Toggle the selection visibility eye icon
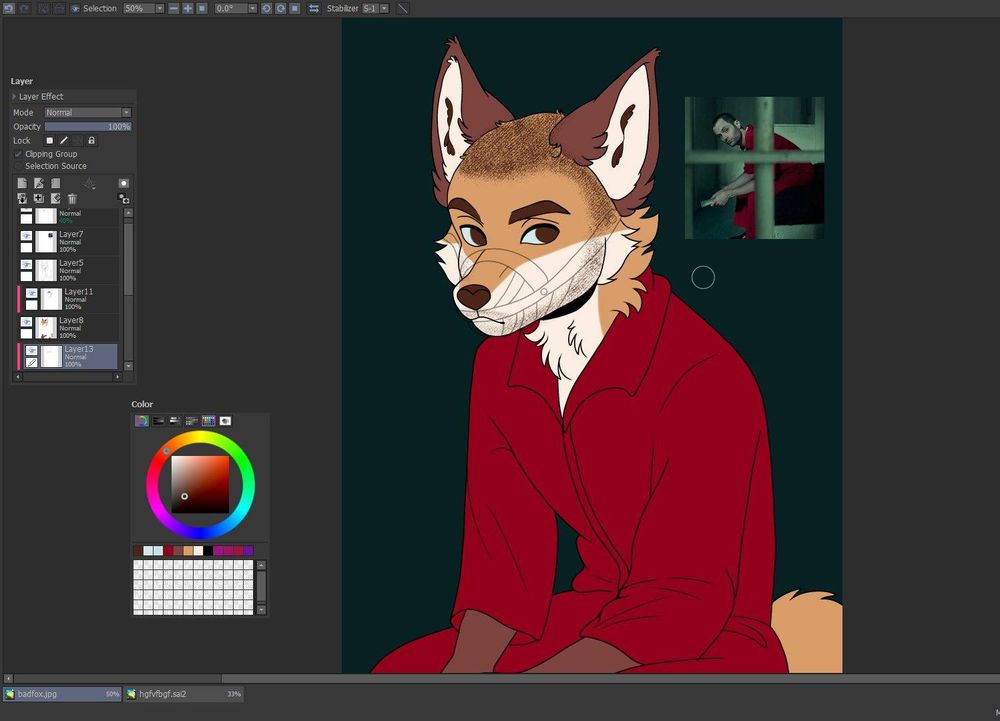 click(x=75, y=8)
